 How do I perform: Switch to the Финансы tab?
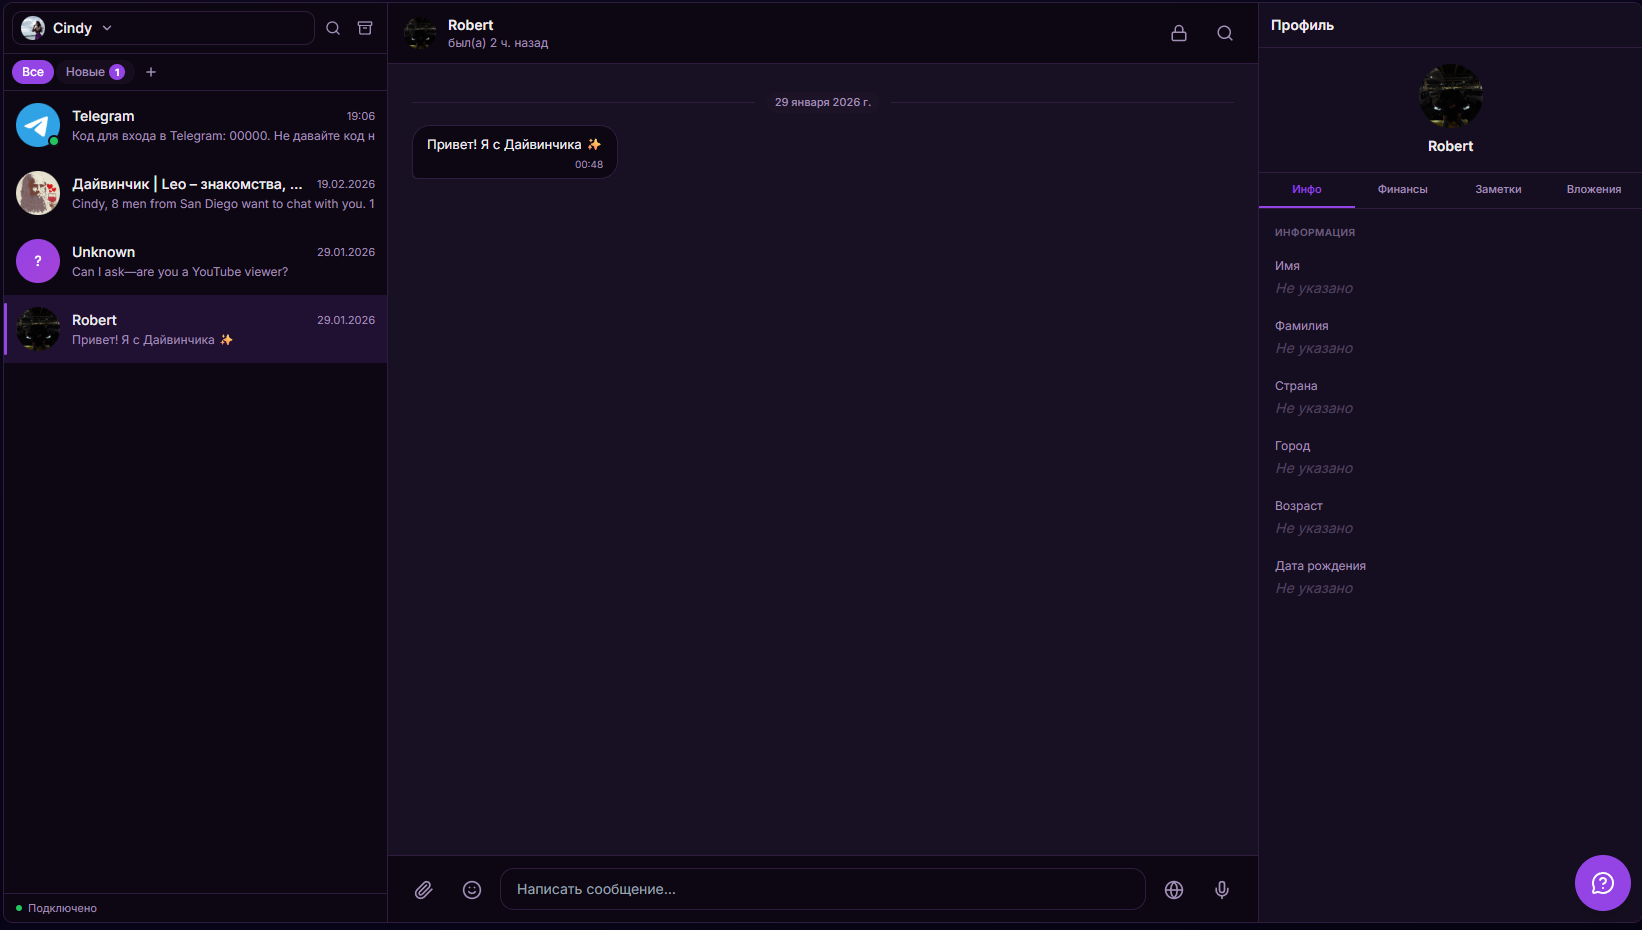[1402, 189]
